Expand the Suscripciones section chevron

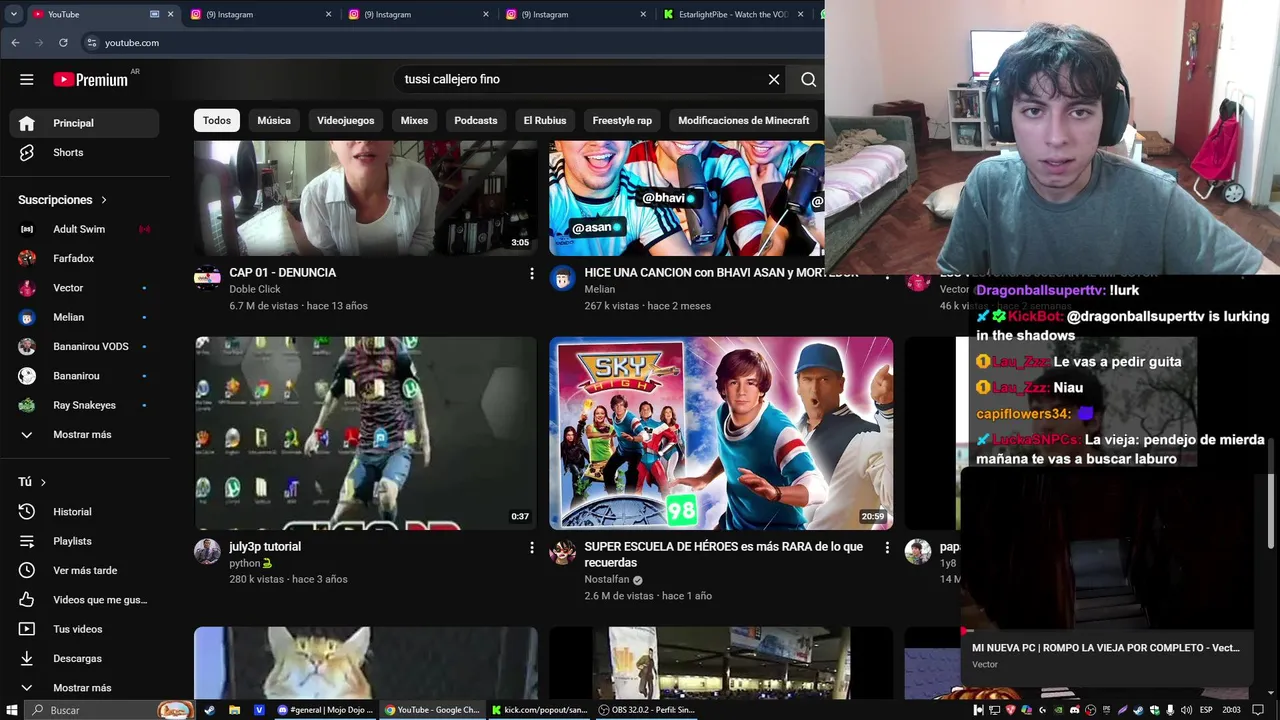104,200
